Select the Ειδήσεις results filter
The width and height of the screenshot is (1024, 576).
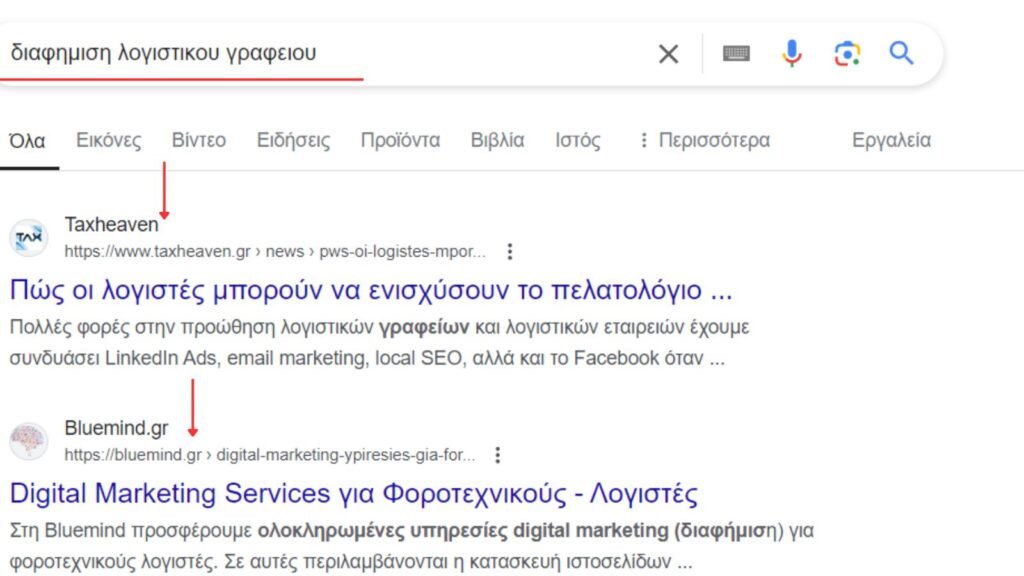[292, 140]
